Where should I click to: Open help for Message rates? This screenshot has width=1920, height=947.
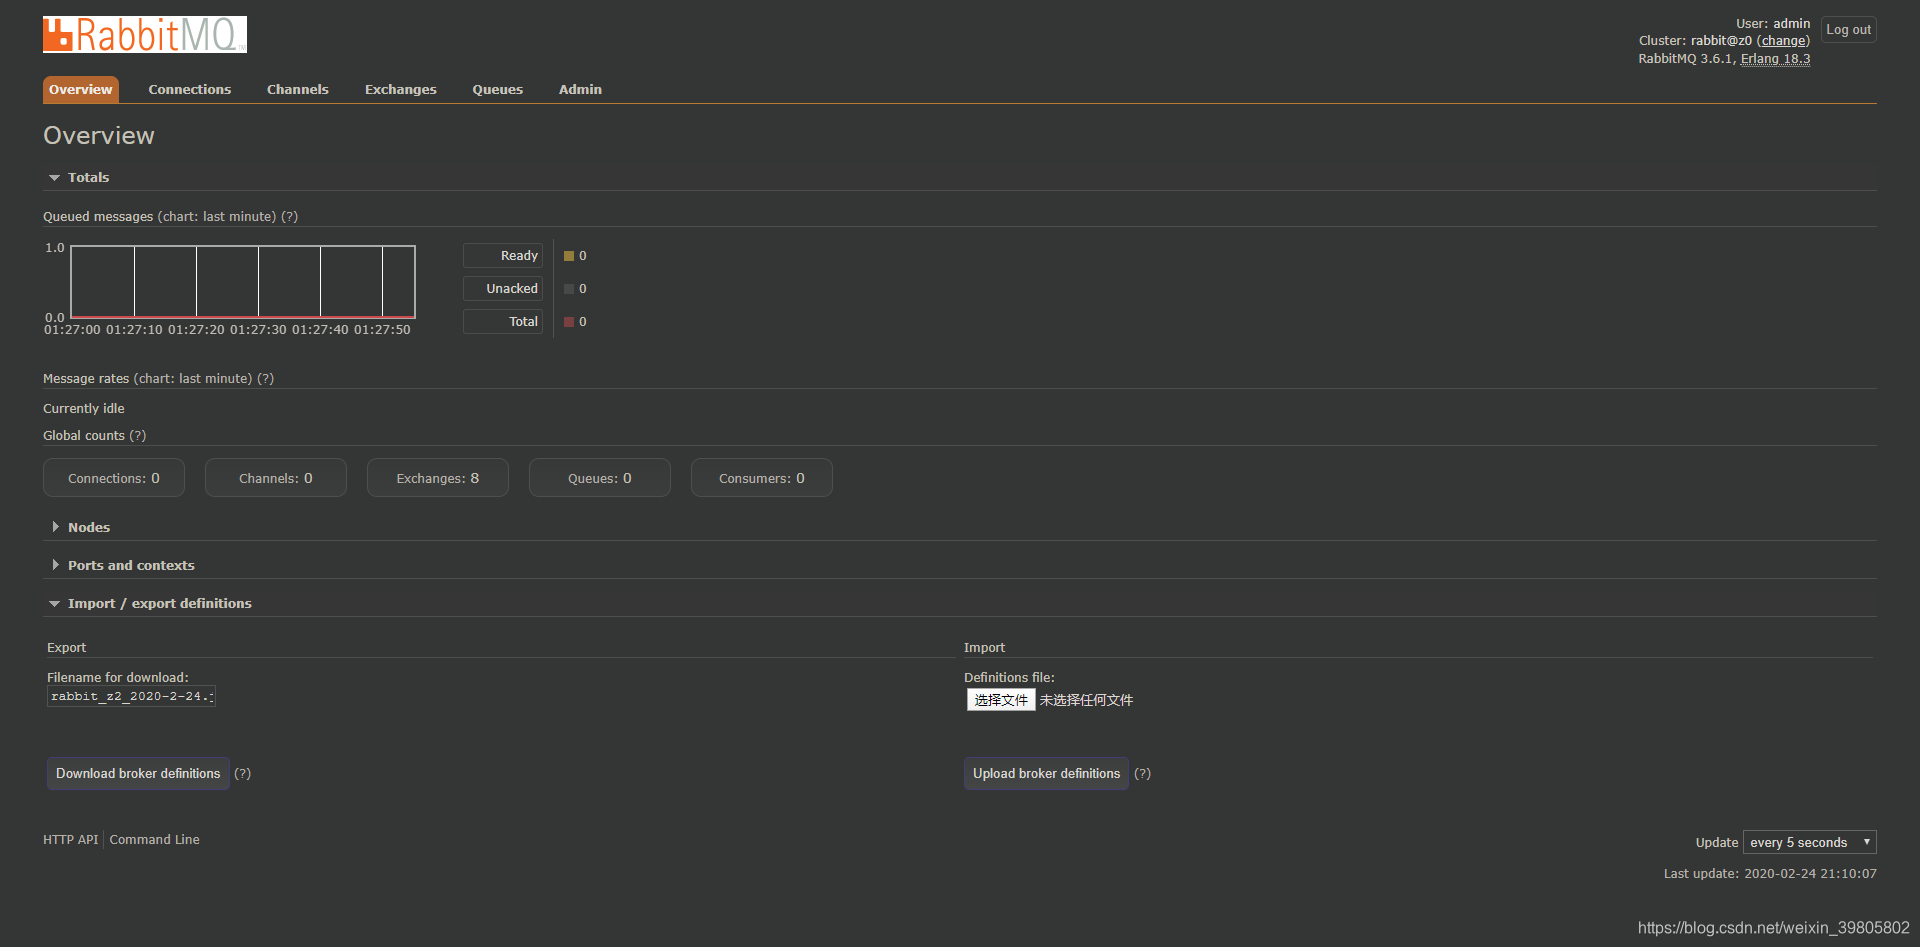coord(265,379)
